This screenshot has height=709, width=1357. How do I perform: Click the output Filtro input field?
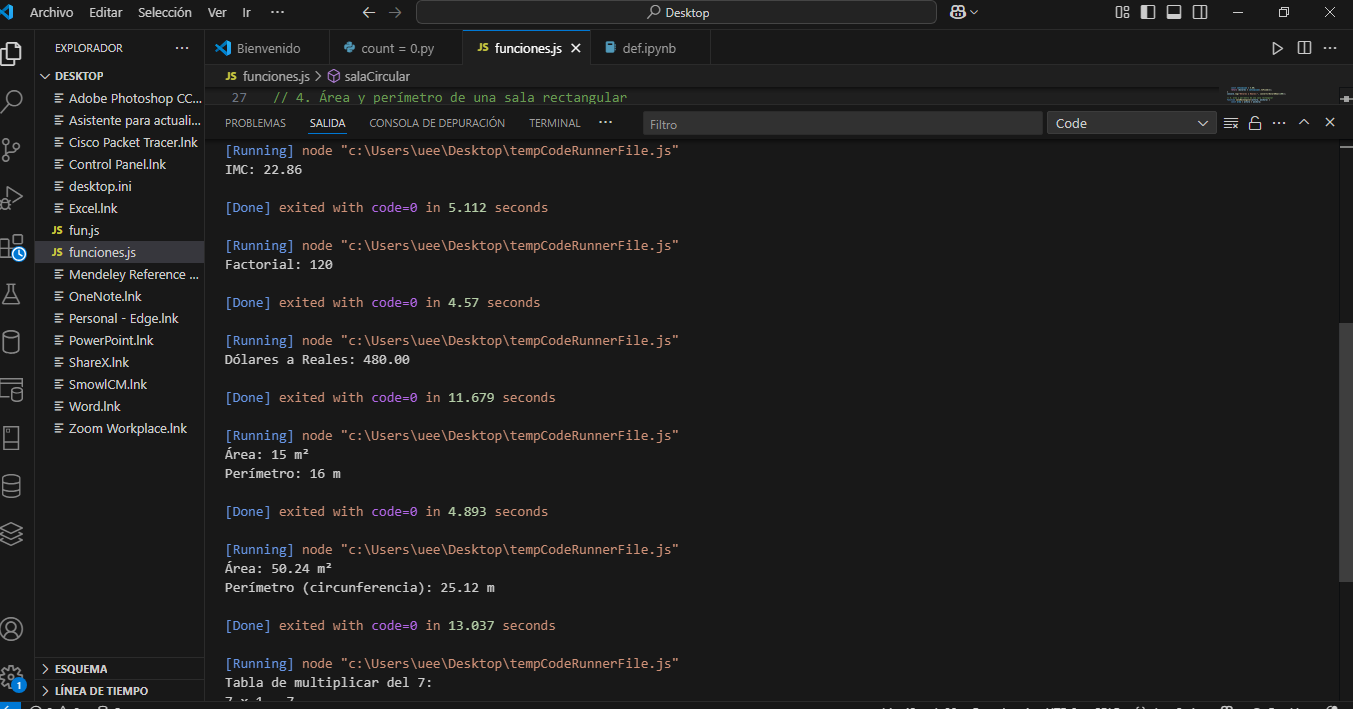(842, 124)
